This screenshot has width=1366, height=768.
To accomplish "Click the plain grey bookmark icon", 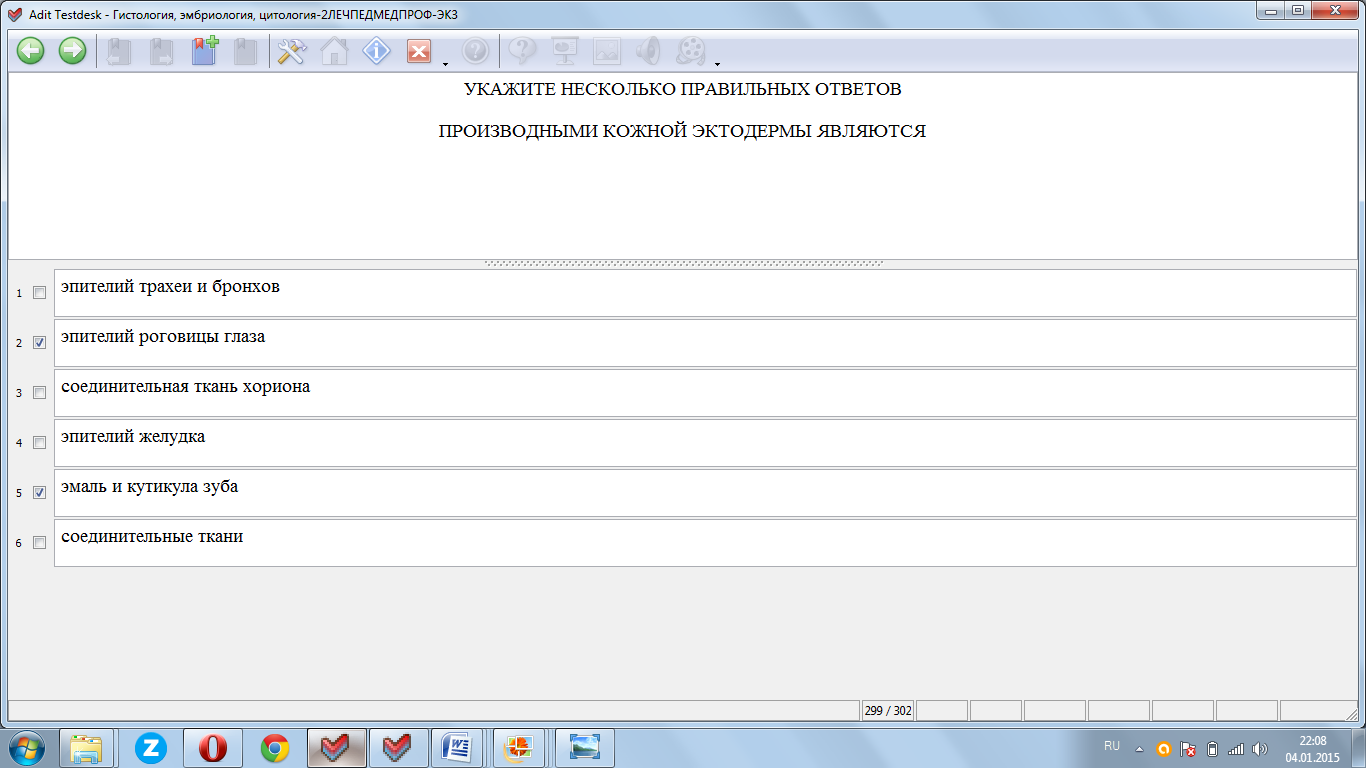I will click(x=245, y=51).
